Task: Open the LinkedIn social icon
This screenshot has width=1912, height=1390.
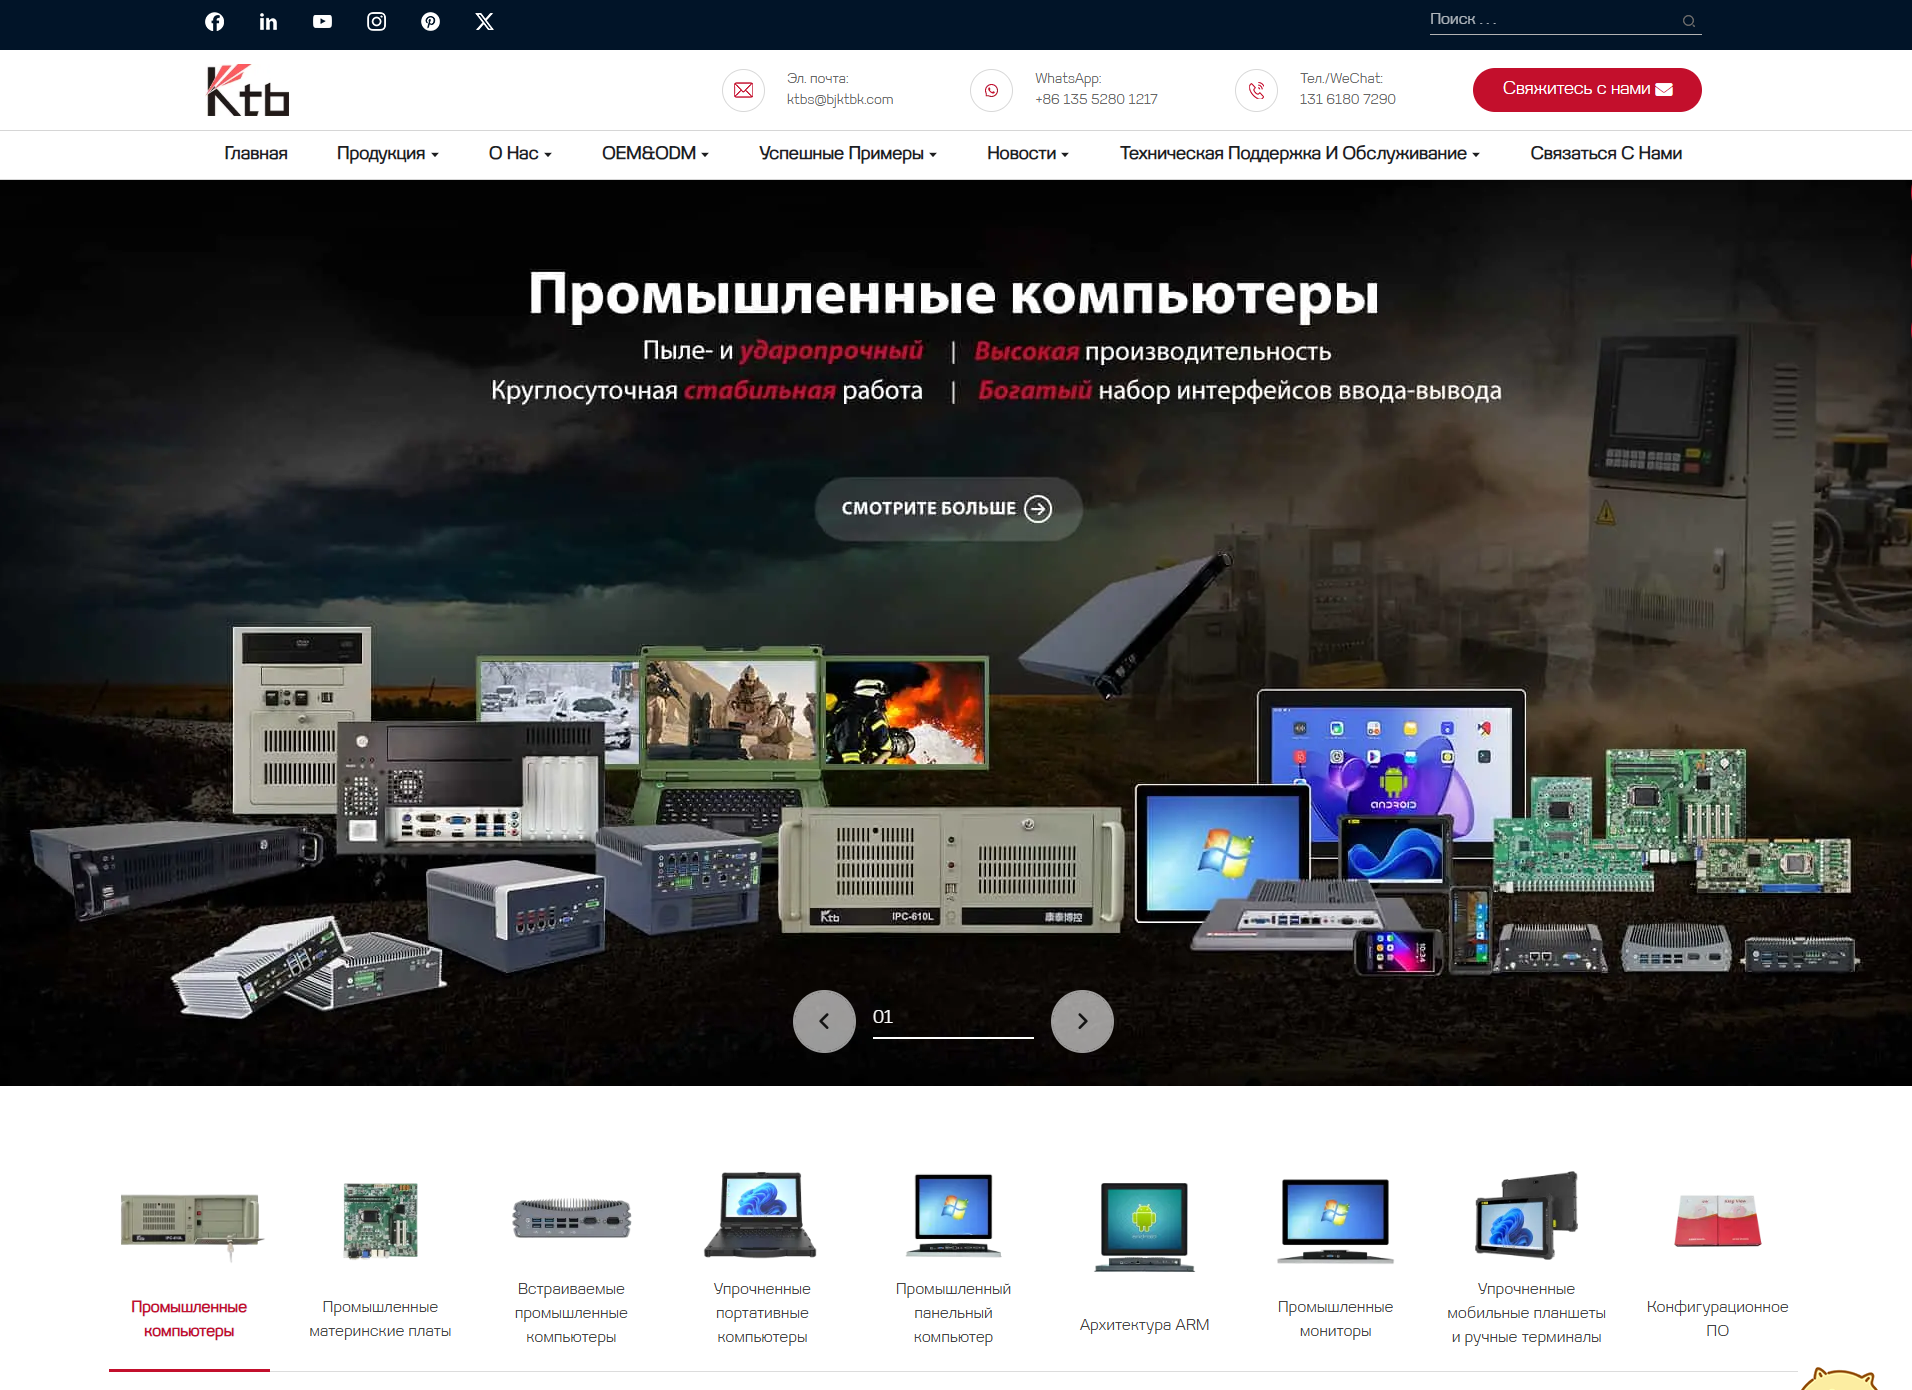Action: click(268, 22)
